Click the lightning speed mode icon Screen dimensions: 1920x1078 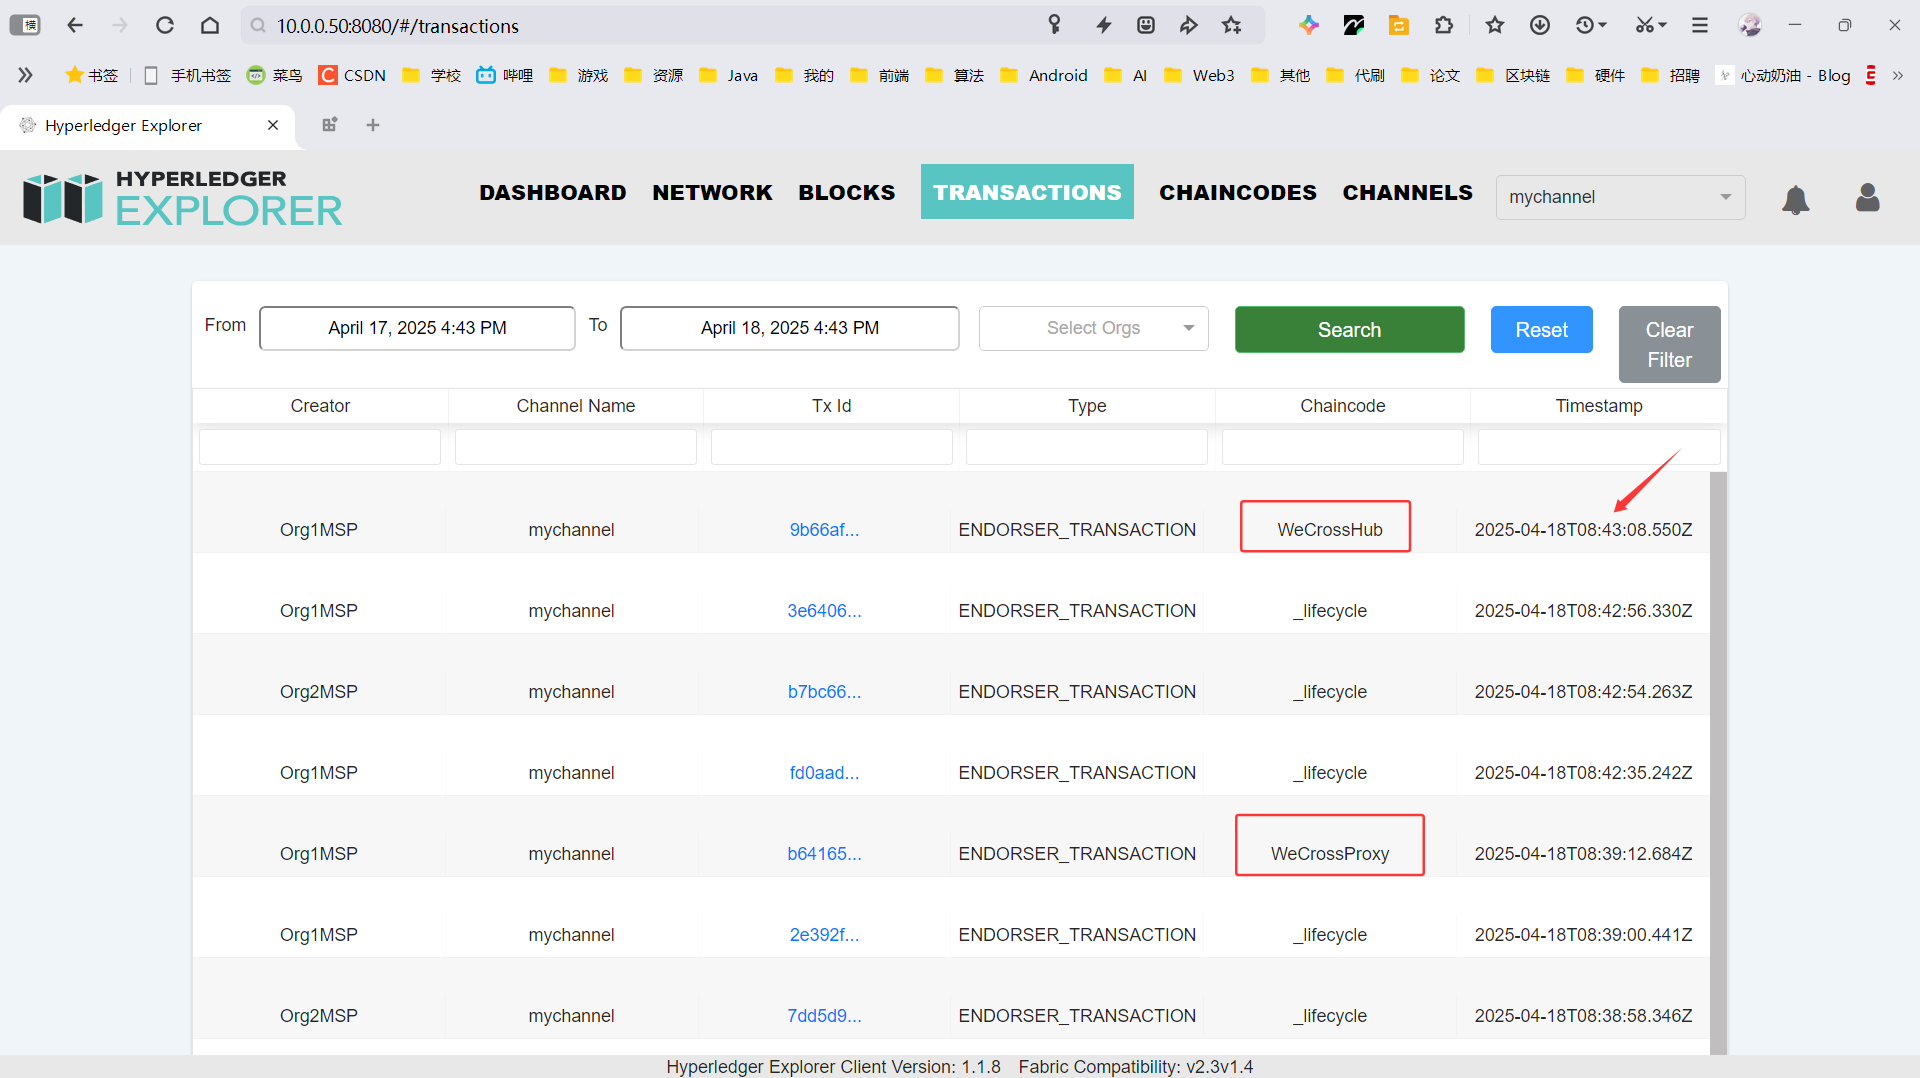(1103, 25)
